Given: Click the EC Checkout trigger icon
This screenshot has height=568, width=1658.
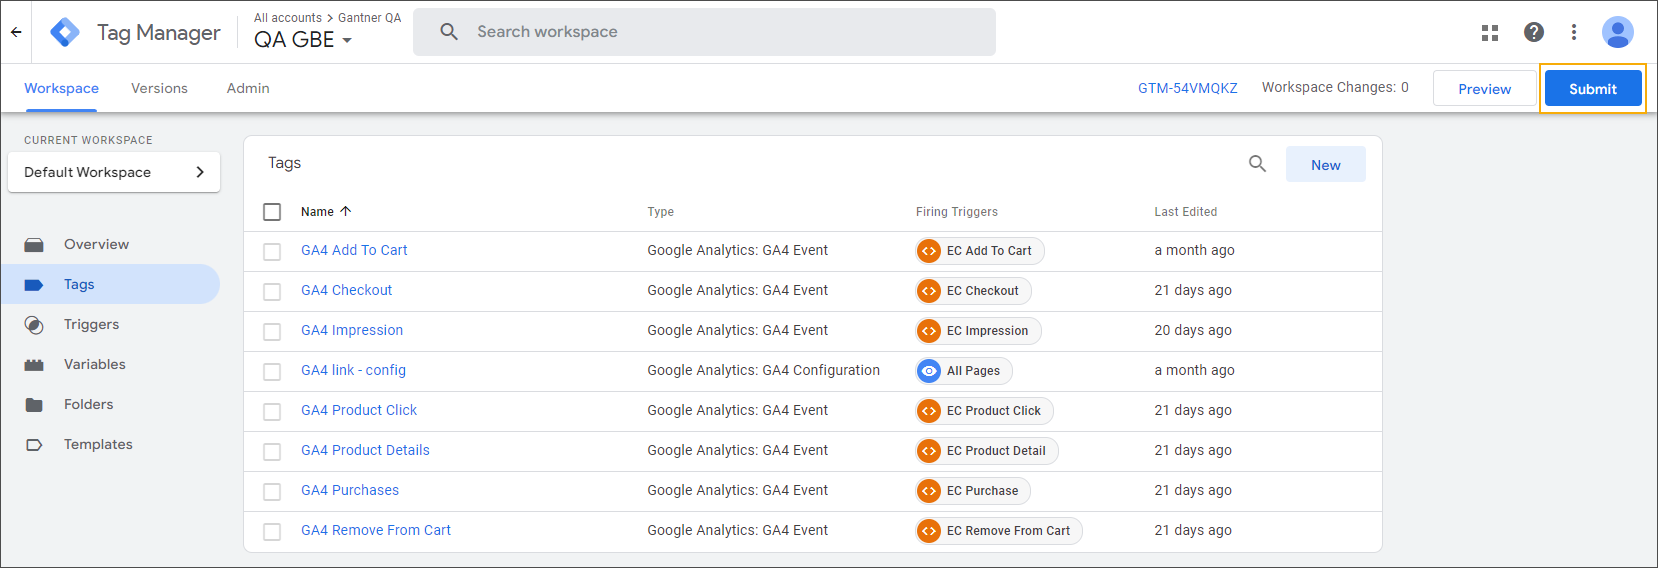Looking at the screenshot, I should [x=929, y=291].
